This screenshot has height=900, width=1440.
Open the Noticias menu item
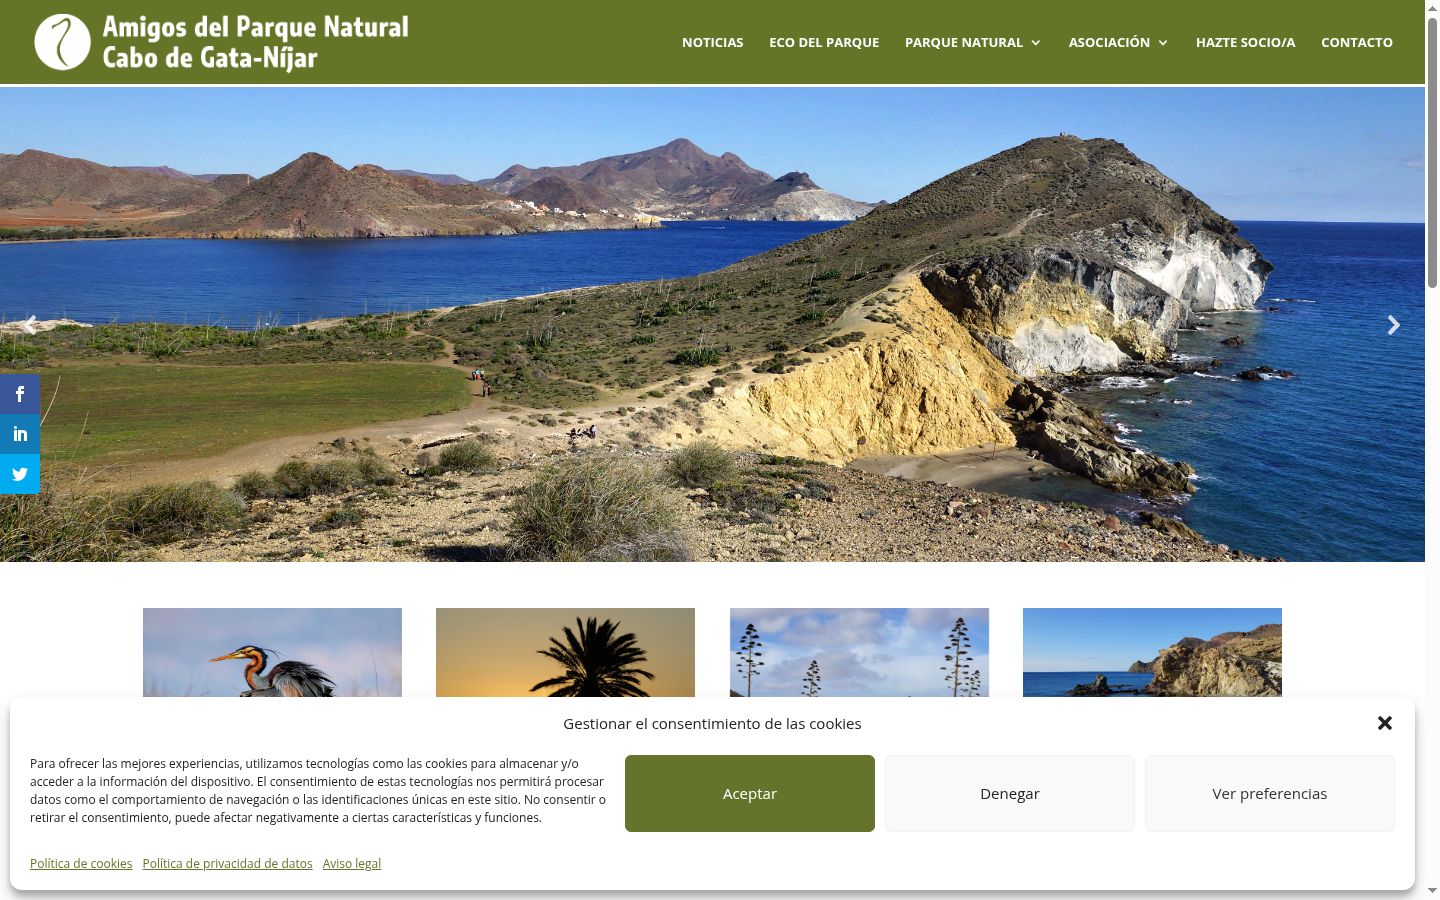pyautogui.click(x=713, y=42)
